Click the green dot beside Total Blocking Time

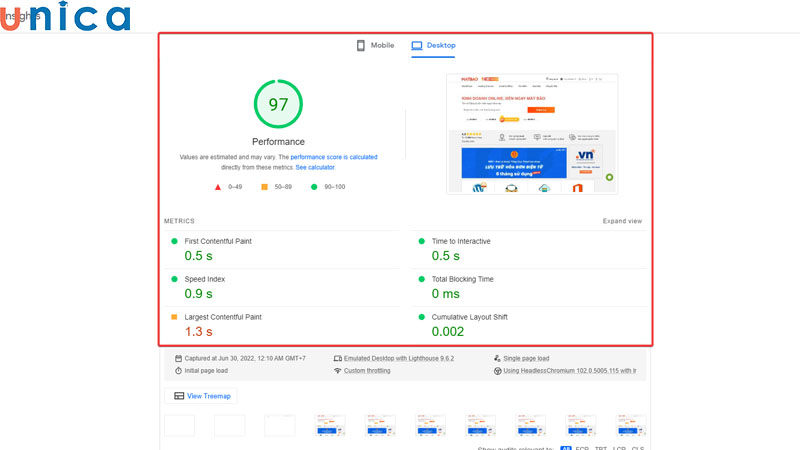click(x=421, y=279)
